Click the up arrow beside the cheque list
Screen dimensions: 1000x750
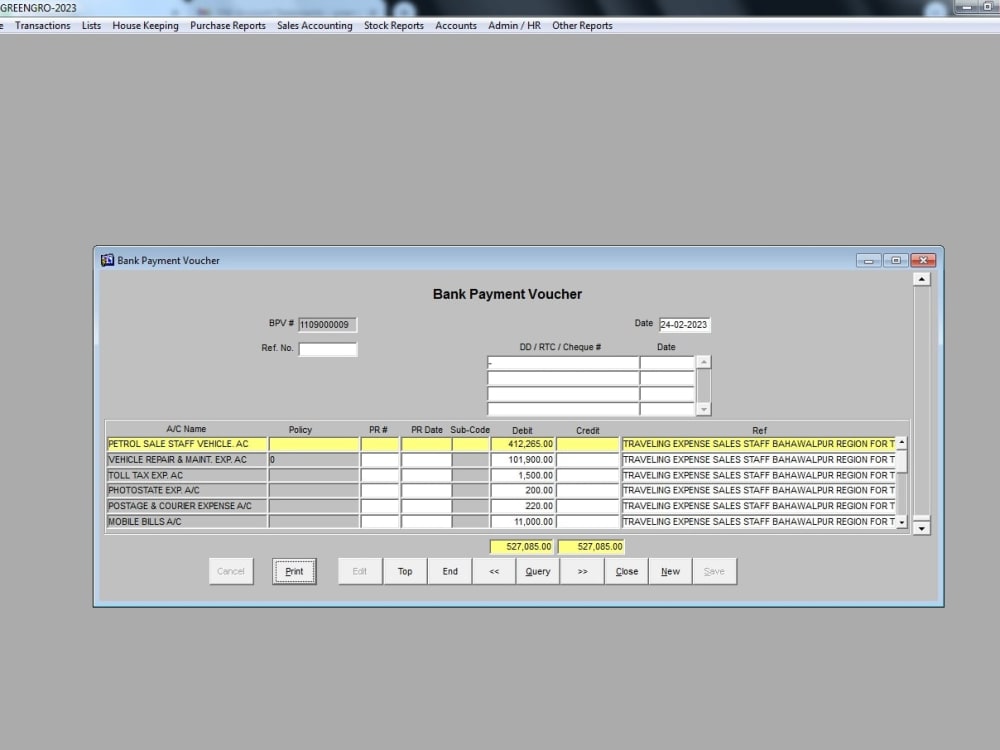click(704, 360)
